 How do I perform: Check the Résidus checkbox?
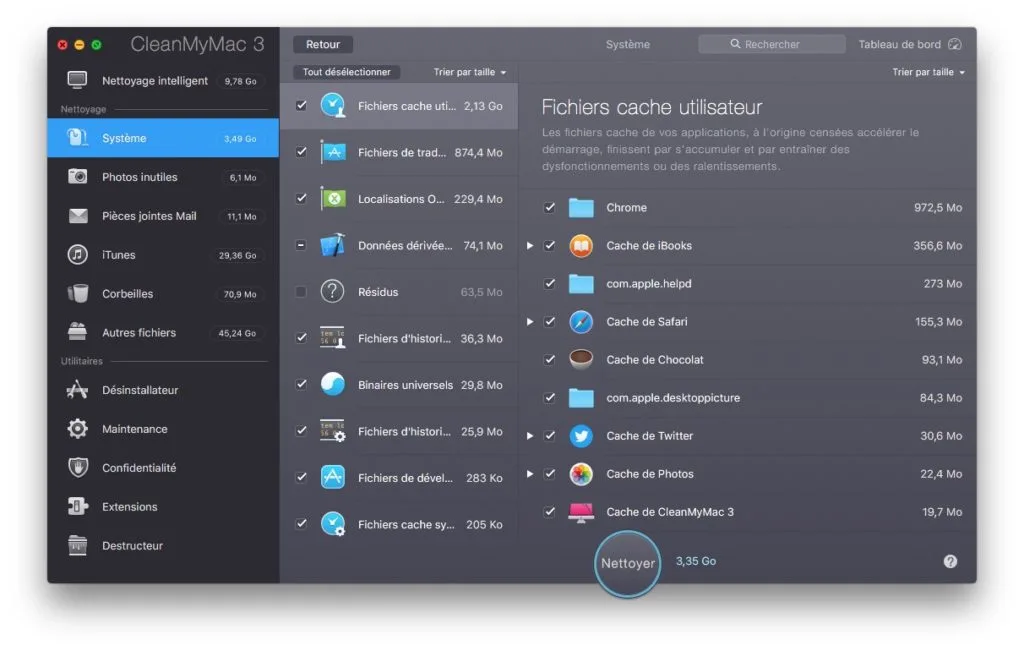[x=300, y=291]
